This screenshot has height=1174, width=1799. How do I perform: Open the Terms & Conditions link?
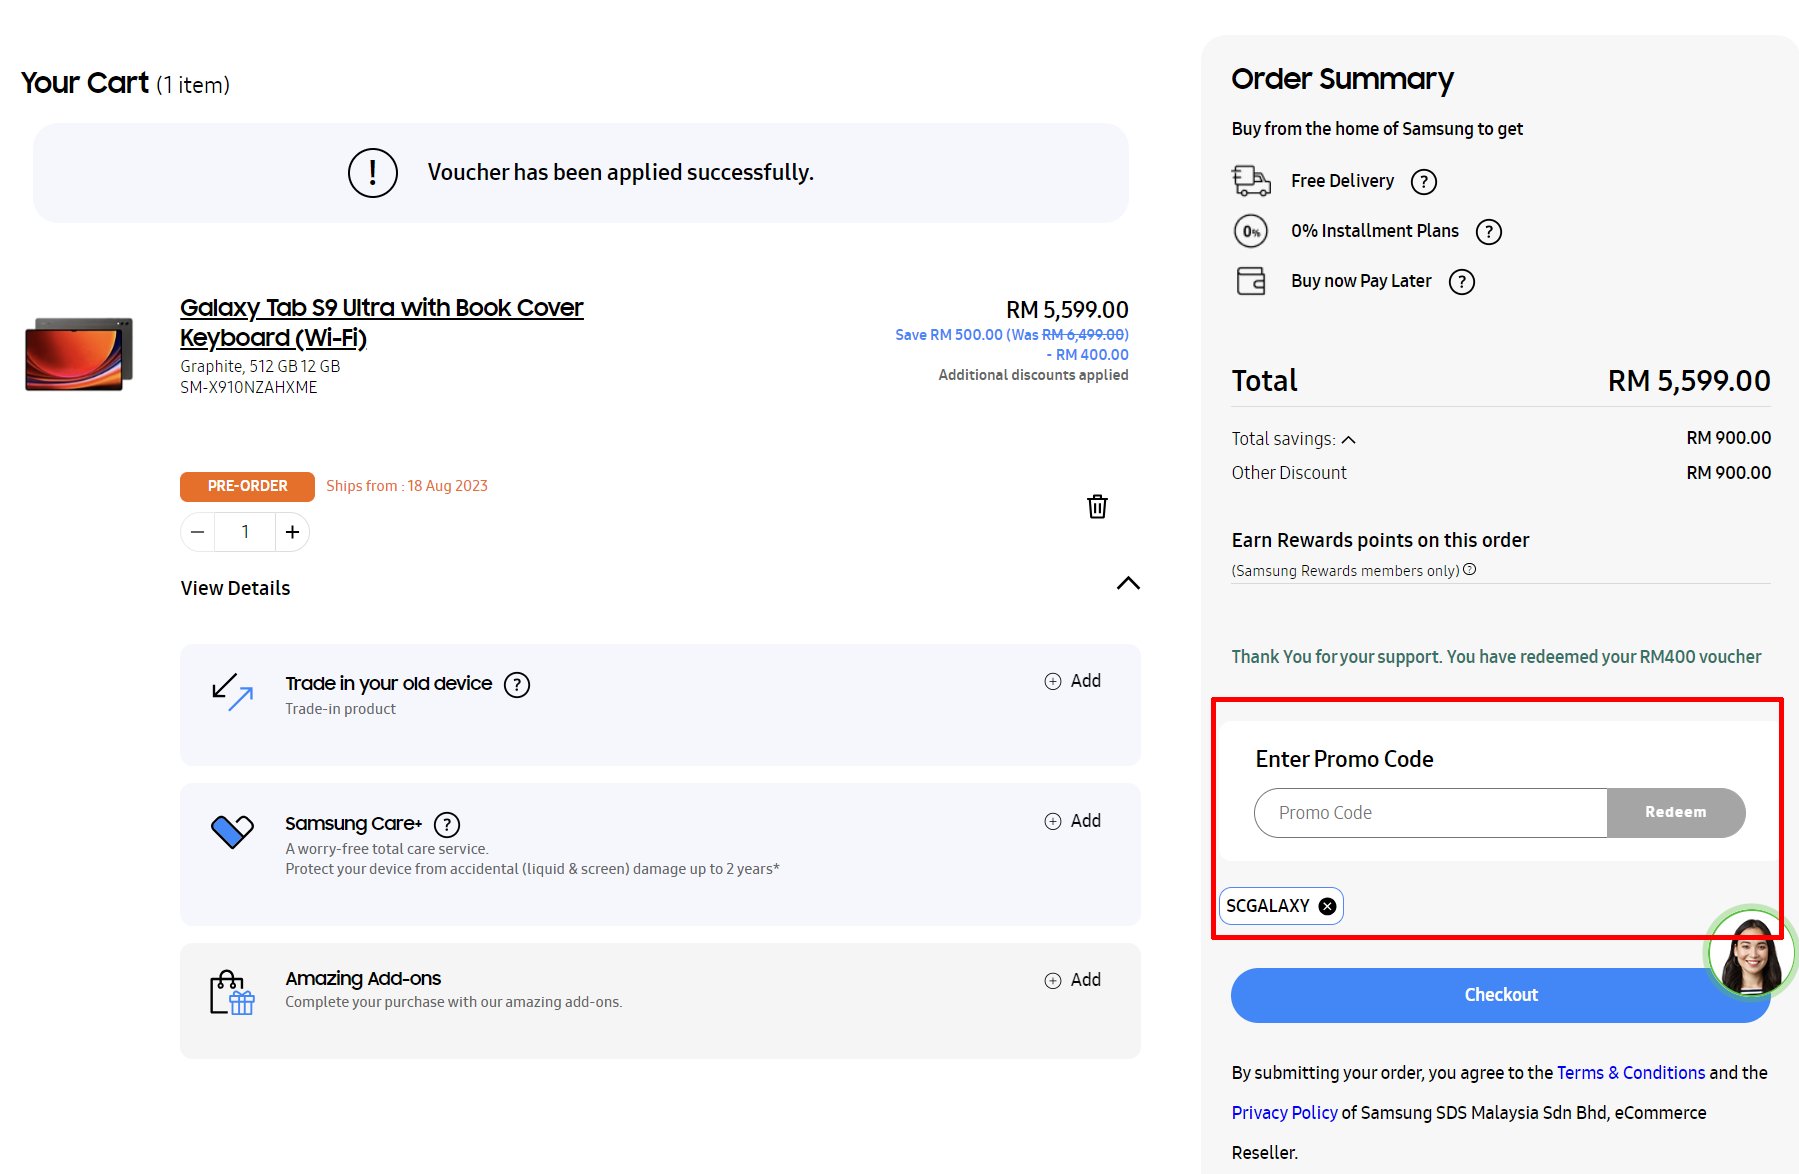point(1631,1073)
